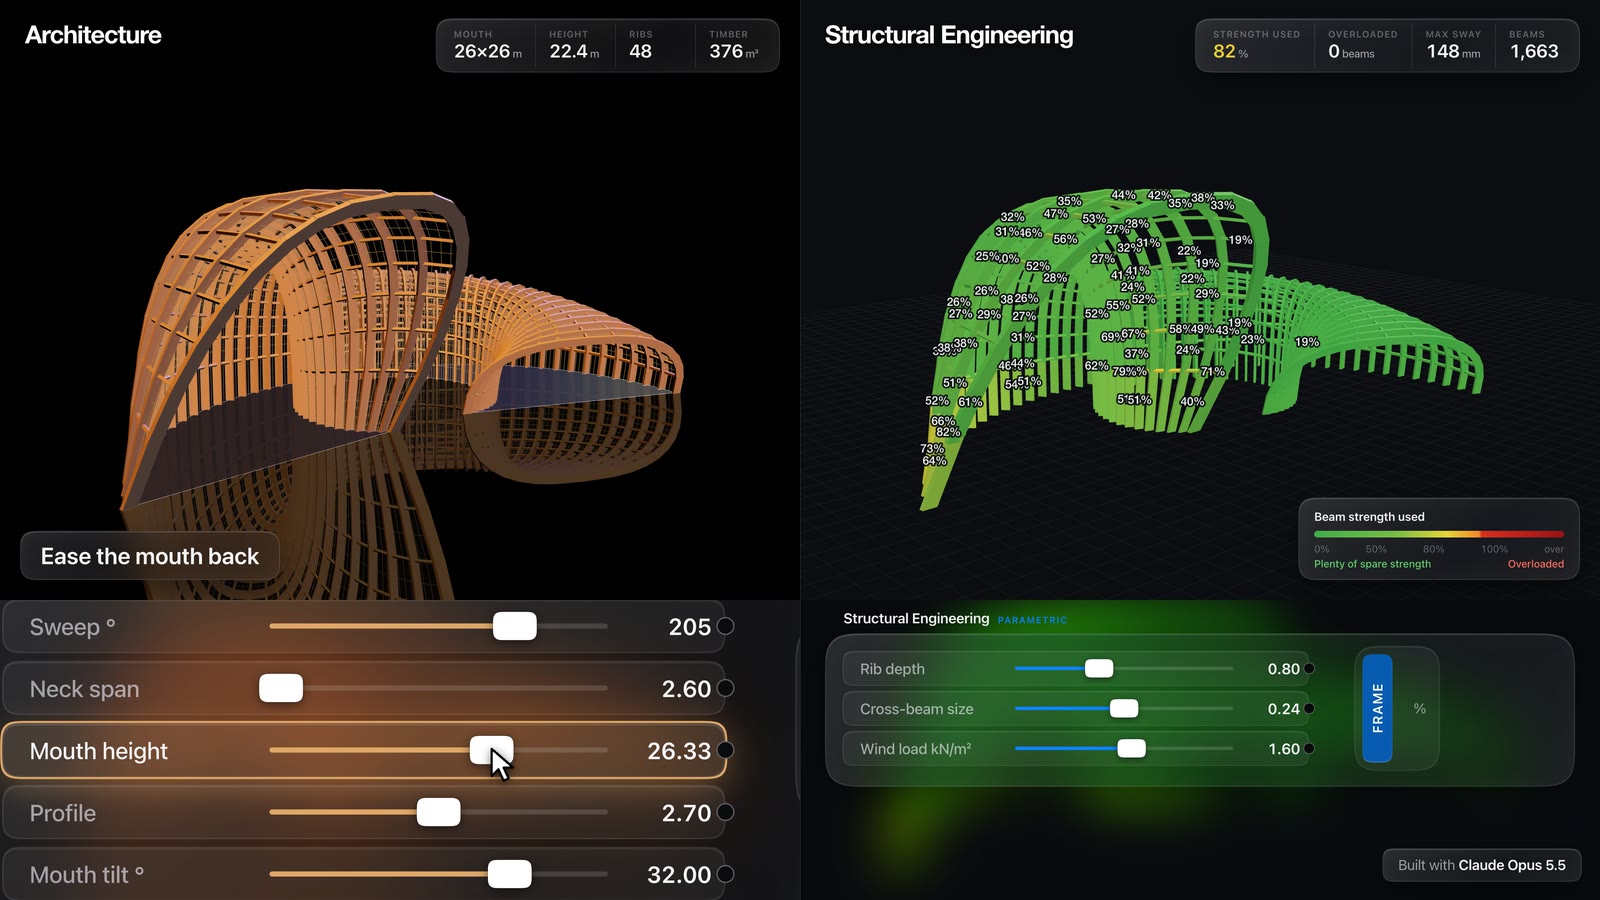Click the Mouth 26×26 m stat

coord(488,45)
